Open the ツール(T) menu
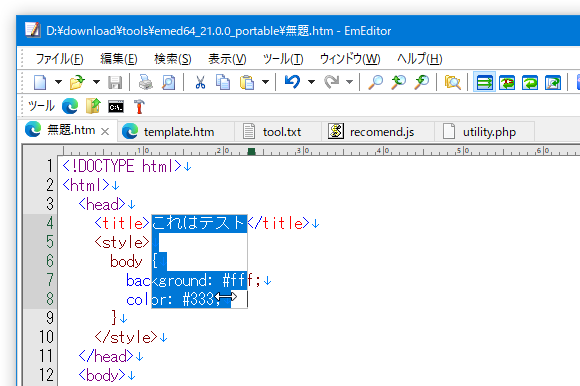The width and height of the screenshot is (580, 386). 283,59
